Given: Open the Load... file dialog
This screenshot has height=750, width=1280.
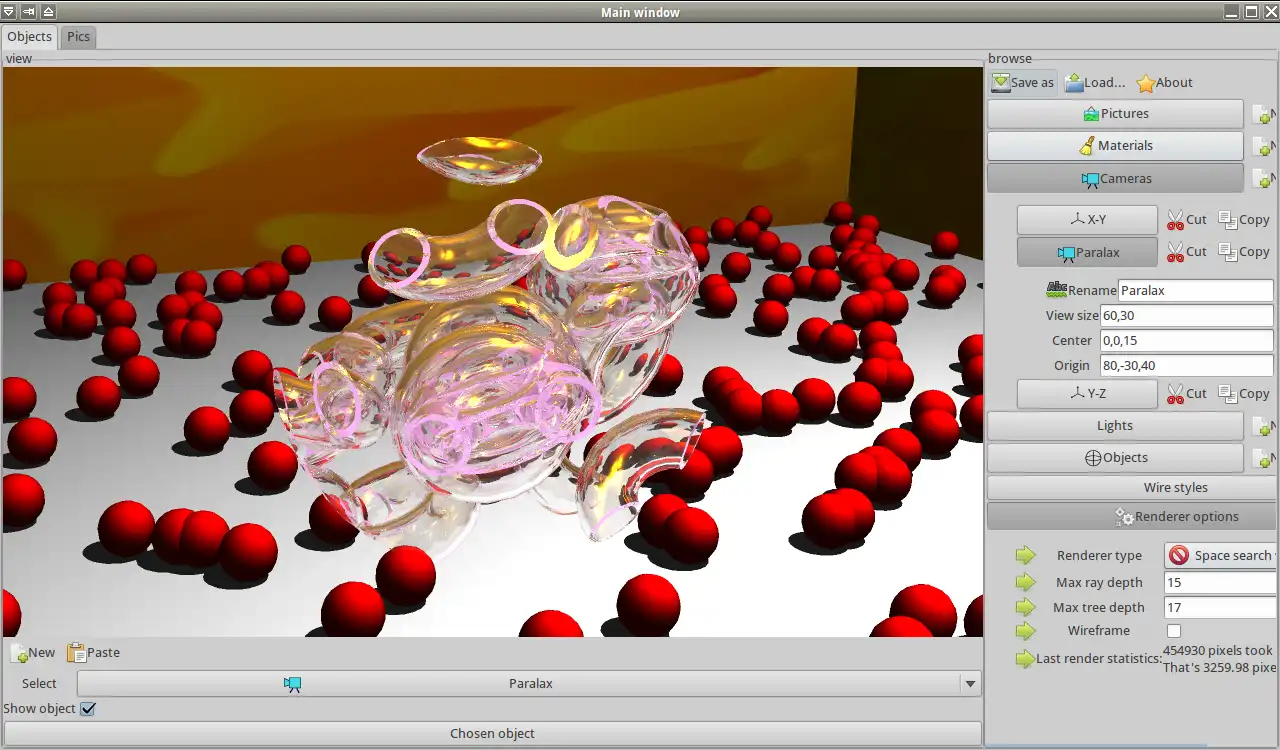Looking at the screenshot, I should 1095,83.
